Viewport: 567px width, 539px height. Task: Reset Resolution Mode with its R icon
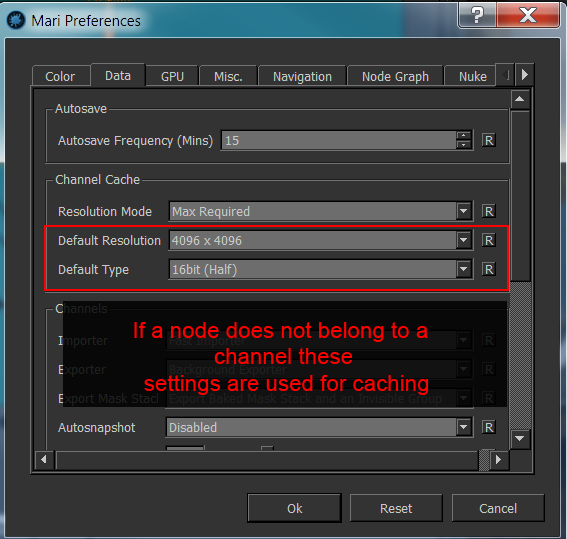(489, 211)
